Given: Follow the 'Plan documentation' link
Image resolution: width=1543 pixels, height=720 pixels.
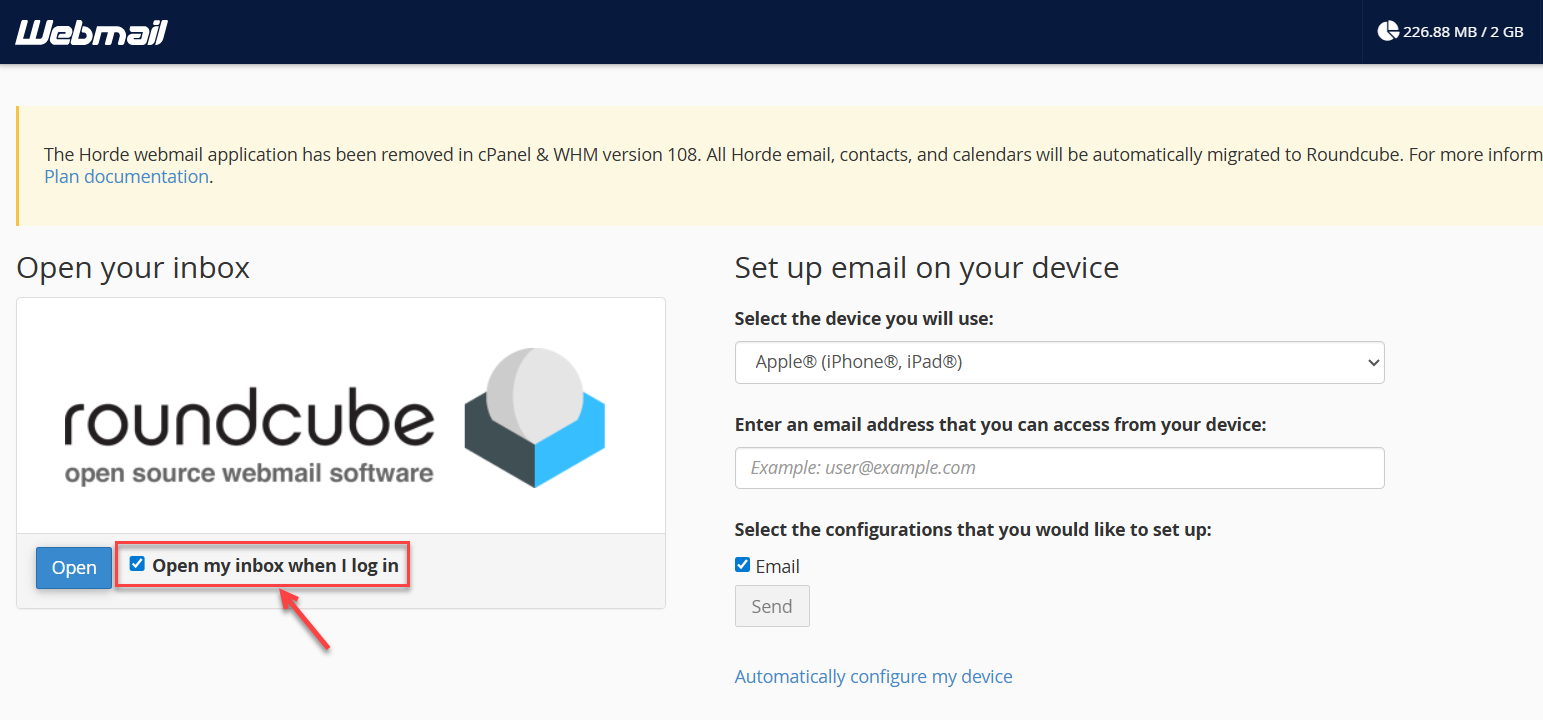Looking at the screenshot, I should coord(126,176).
